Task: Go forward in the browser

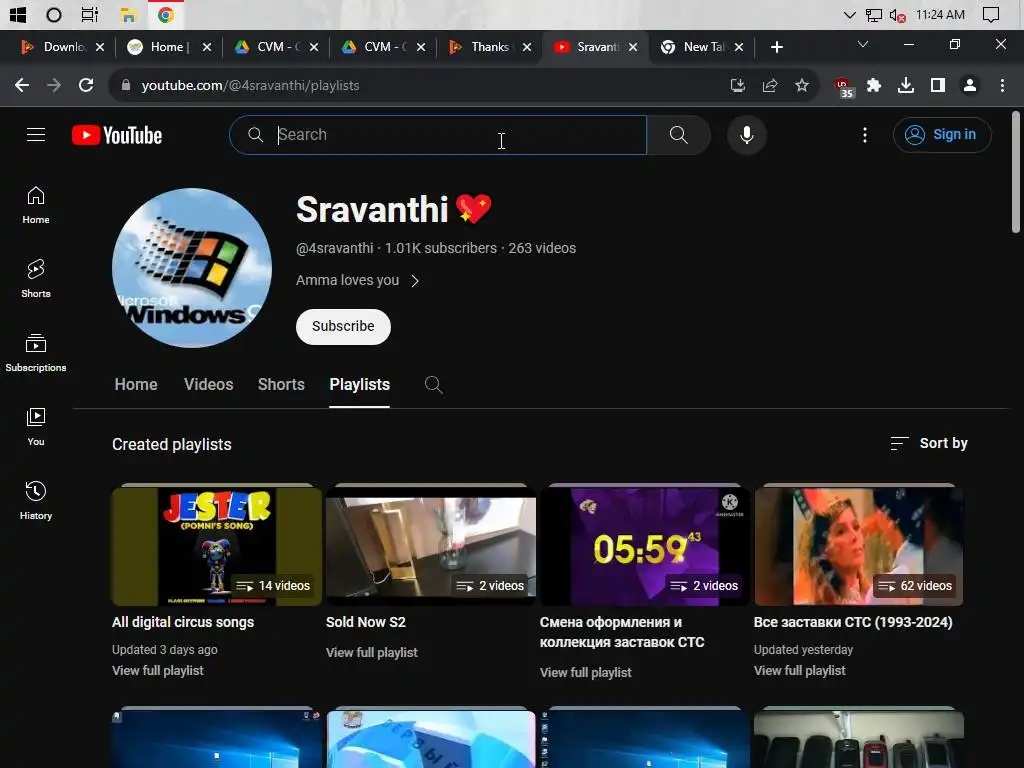Action: pyautogui.click(x=54, y=86)
